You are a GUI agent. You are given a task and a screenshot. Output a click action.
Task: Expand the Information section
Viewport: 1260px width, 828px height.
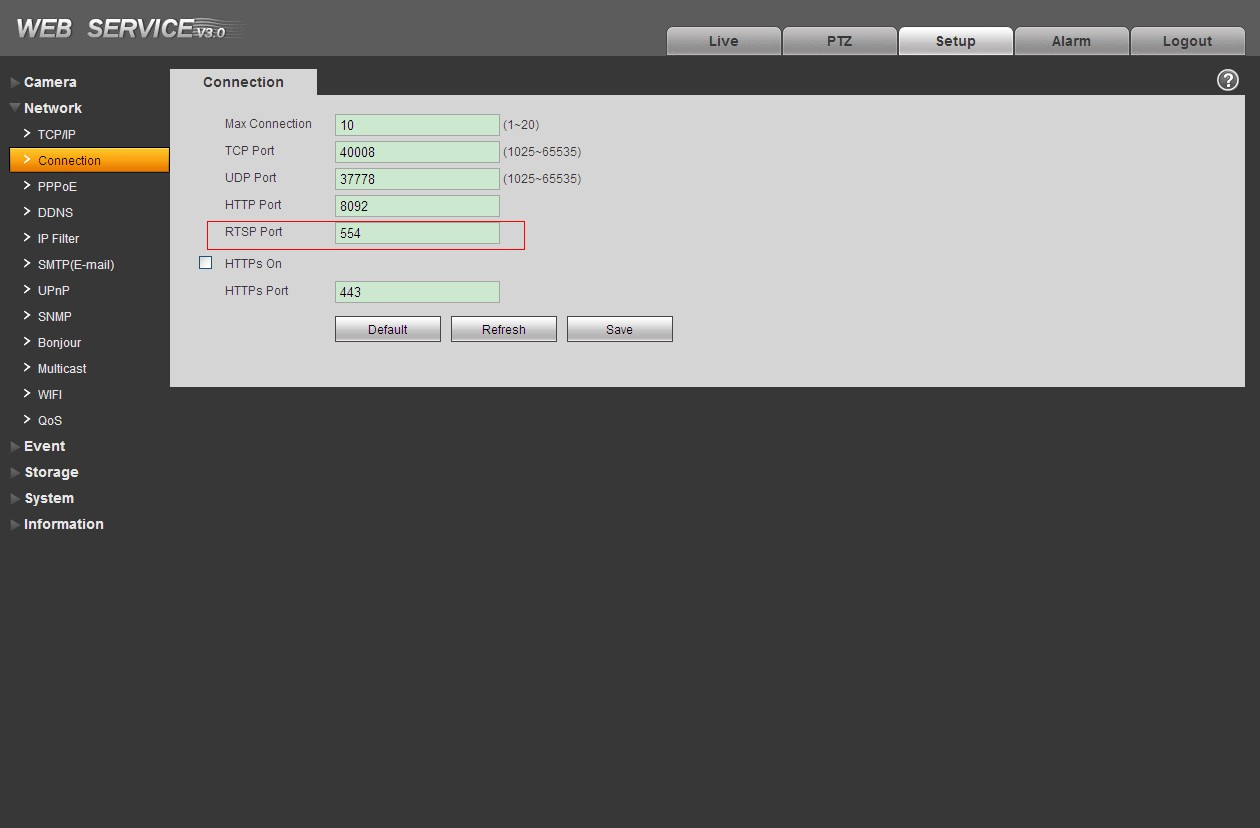pyautogui.click(x=63, y=524)
